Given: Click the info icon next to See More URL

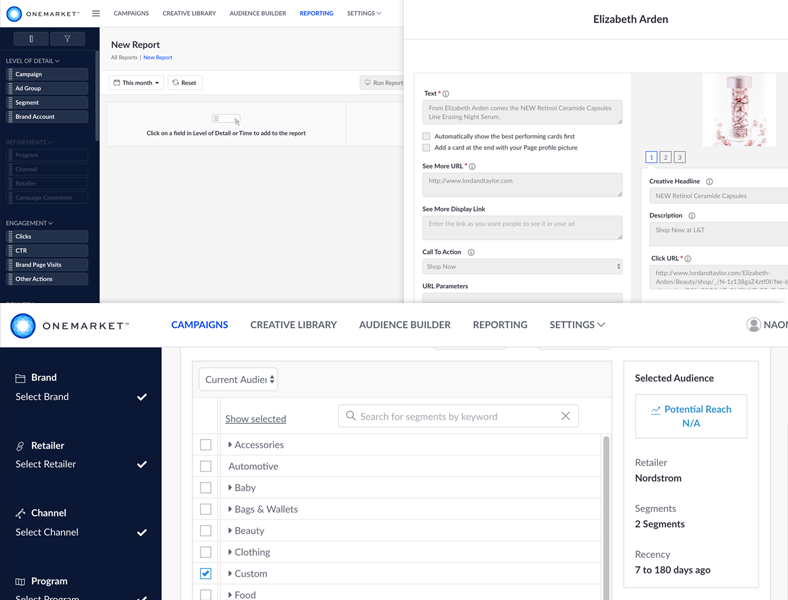Looking at the screenshot, I should [x=472, y=166].
